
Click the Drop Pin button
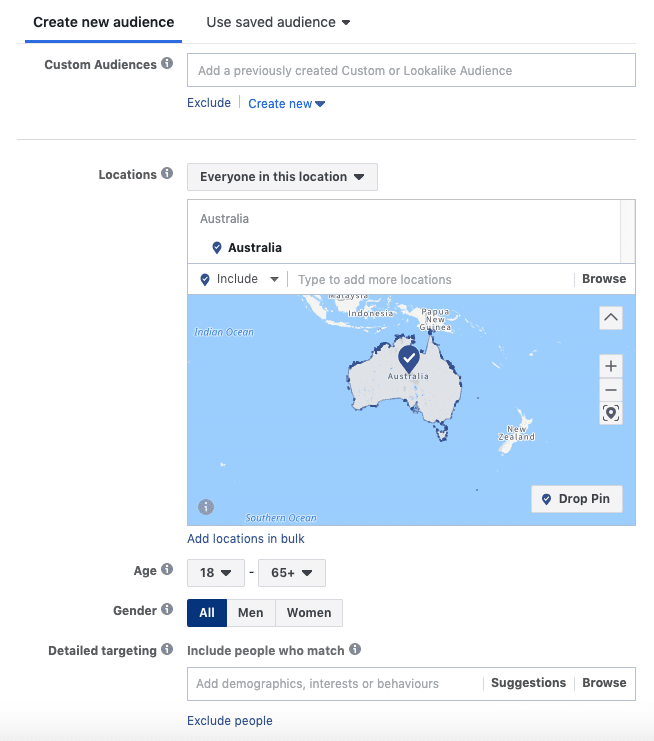[576, 499]
